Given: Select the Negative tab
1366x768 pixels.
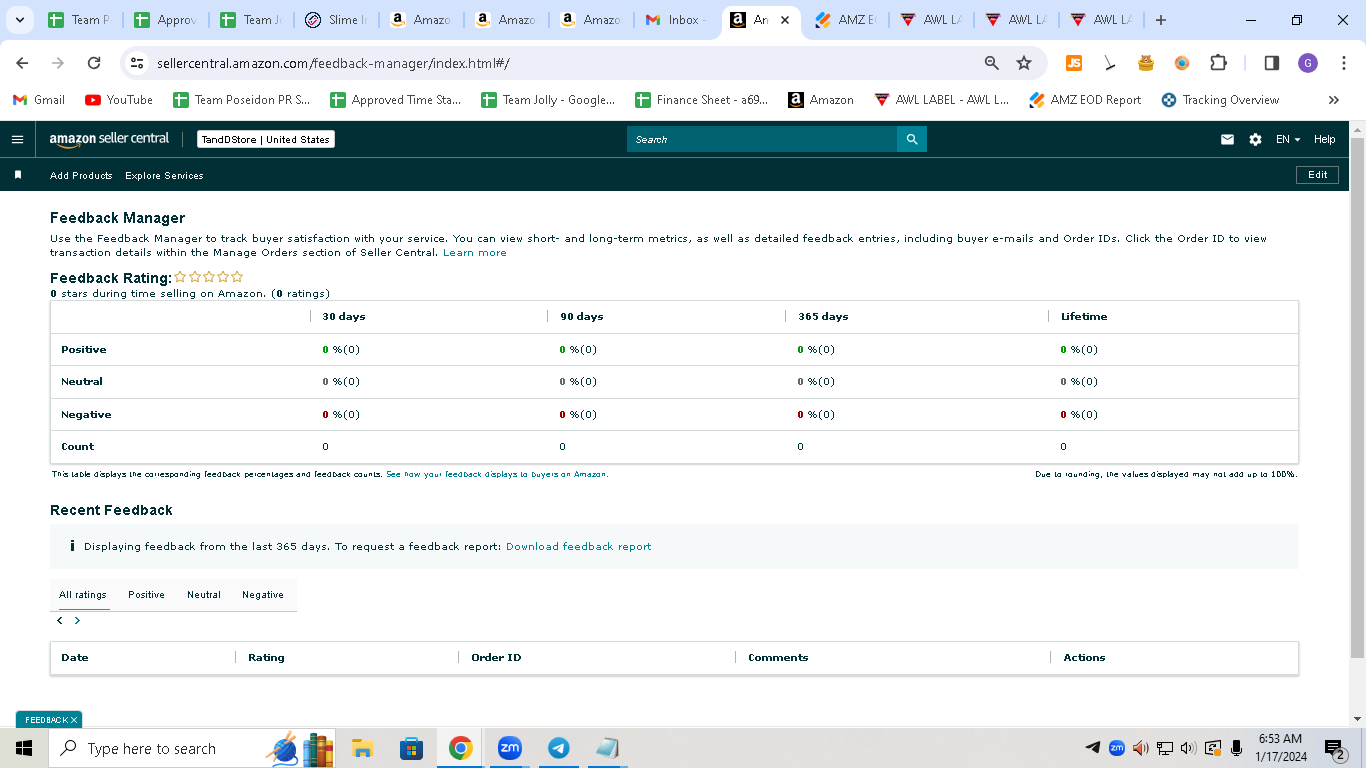Looking at the screenshot, I should click(263, 595).
